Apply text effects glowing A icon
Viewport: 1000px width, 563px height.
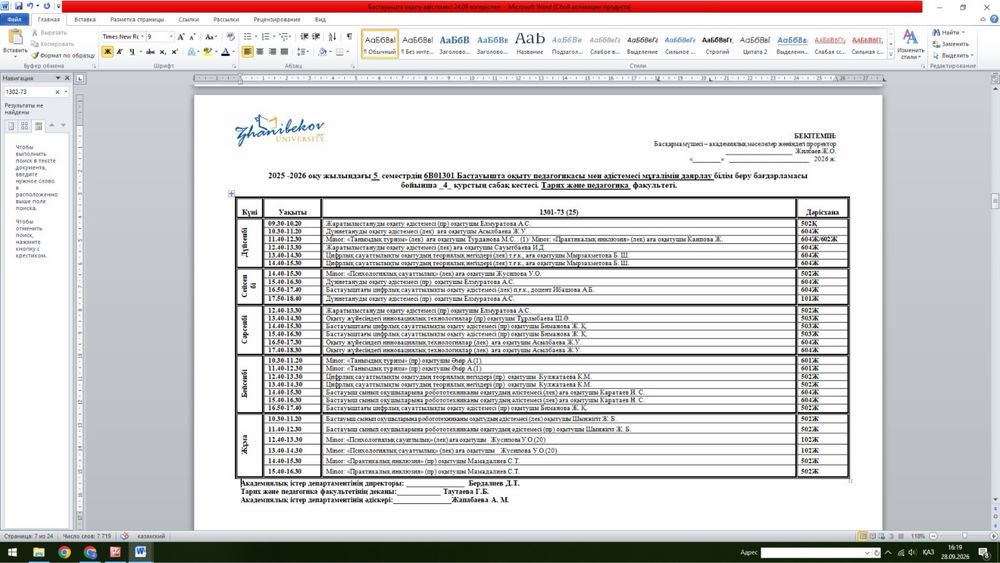pos(191,52)
